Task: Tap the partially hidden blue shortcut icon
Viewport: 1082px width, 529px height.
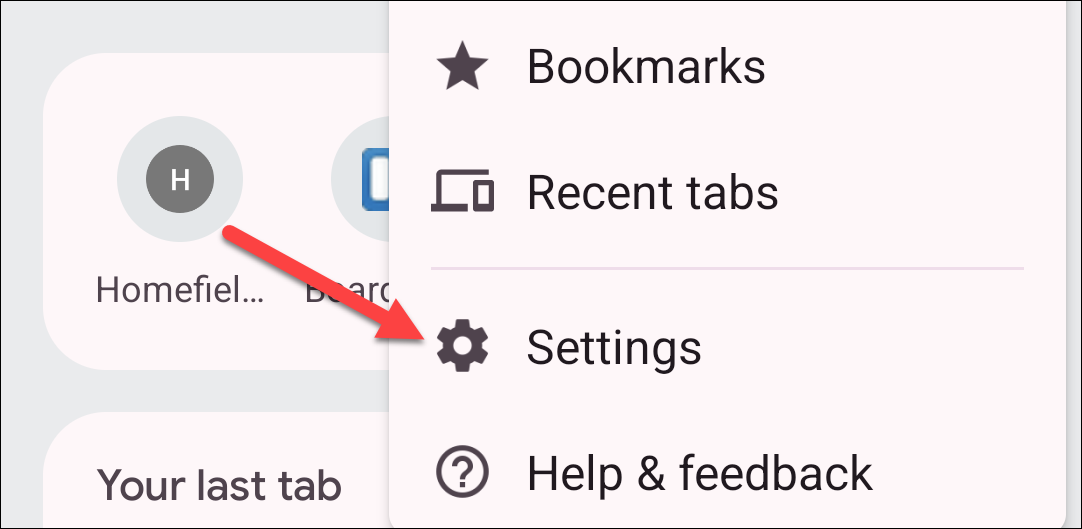Action: pos(375,179)
